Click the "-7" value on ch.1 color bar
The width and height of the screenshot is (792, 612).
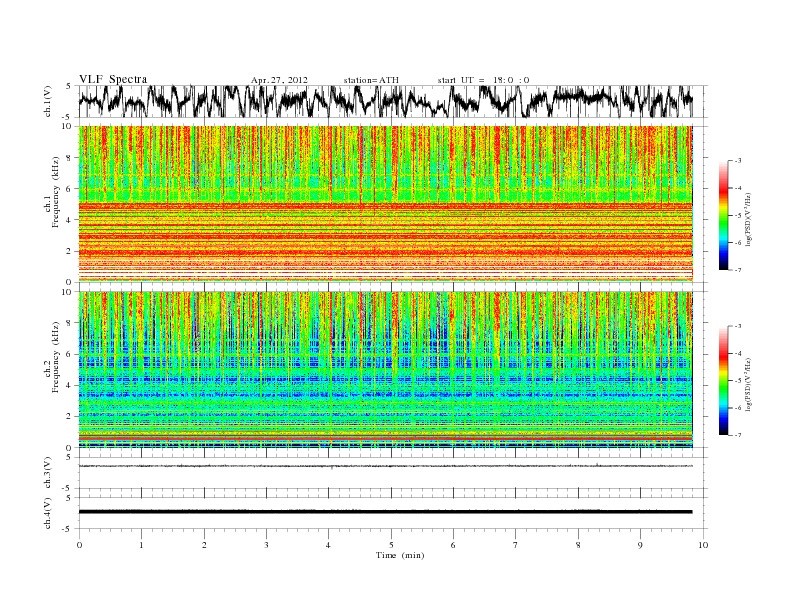(737, 270)
